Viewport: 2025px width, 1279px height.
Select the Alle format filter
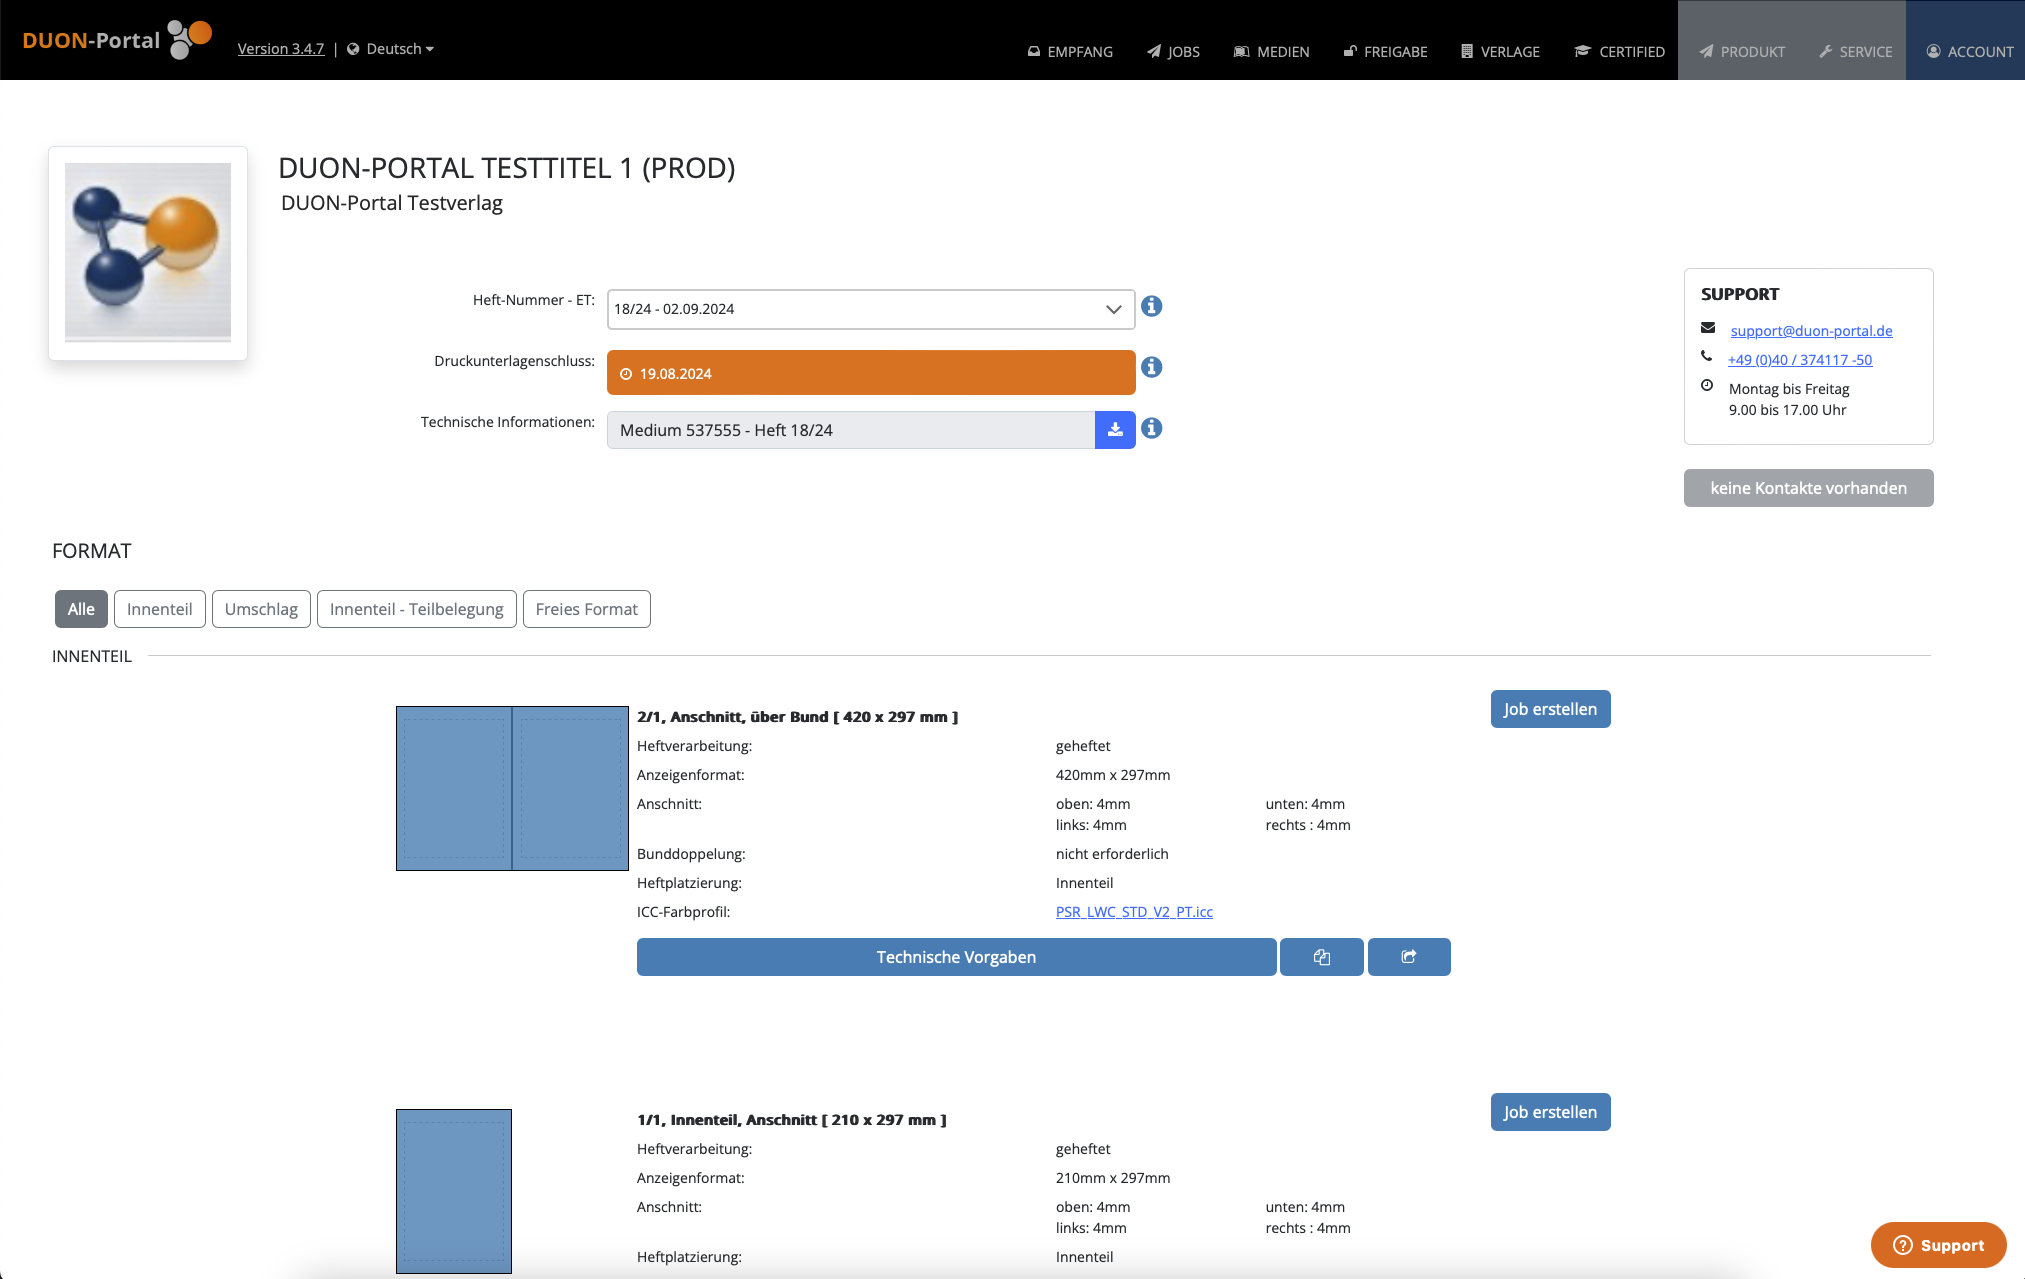[x=81, y=609]
